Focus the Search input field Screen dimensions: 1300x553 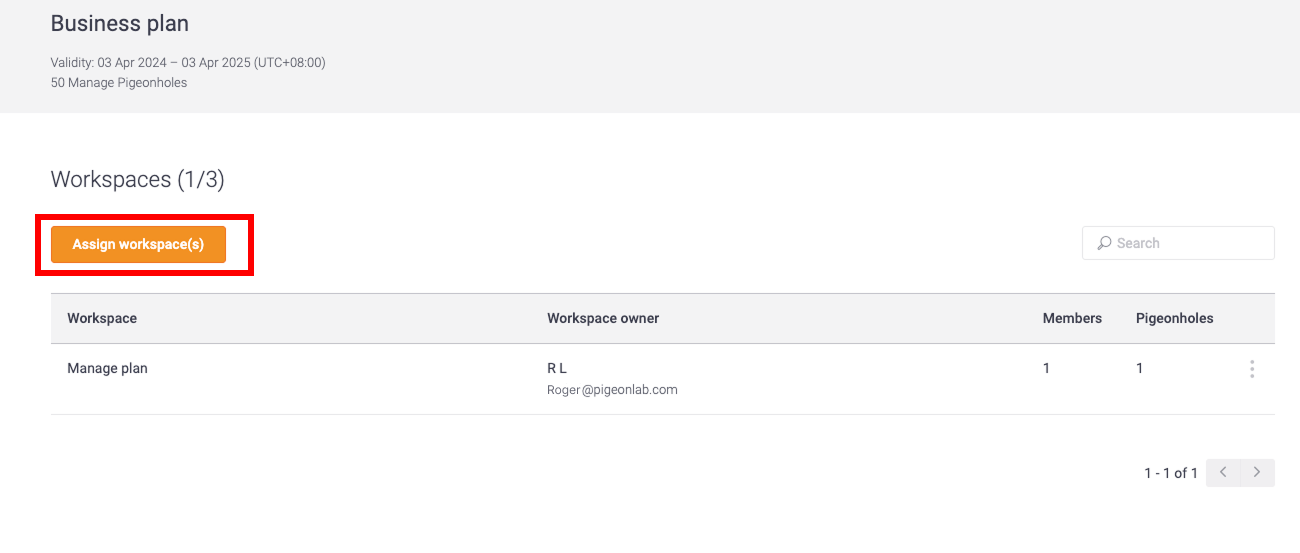[x=1178, y=243]
